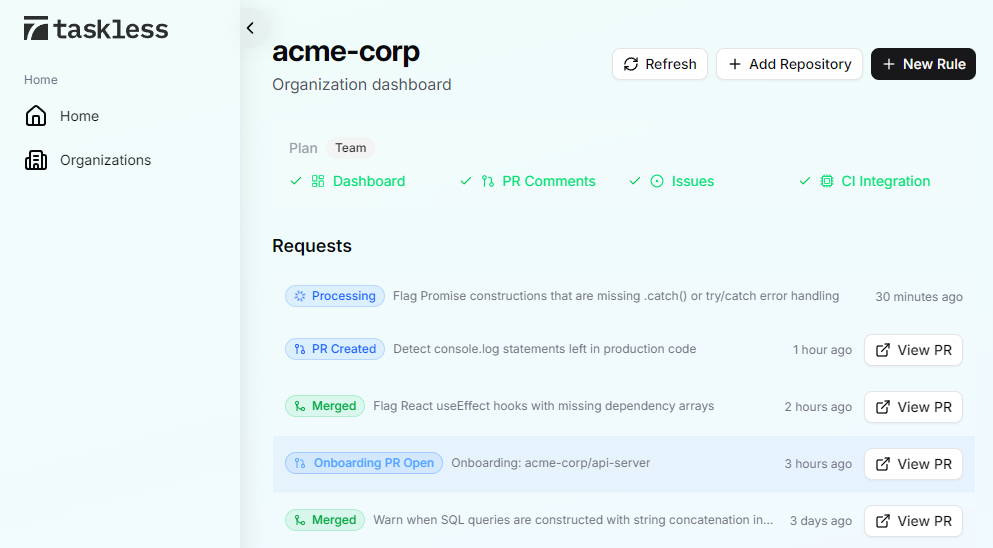
Task: View PR for React useEffect request
Action: pos(913,407)
